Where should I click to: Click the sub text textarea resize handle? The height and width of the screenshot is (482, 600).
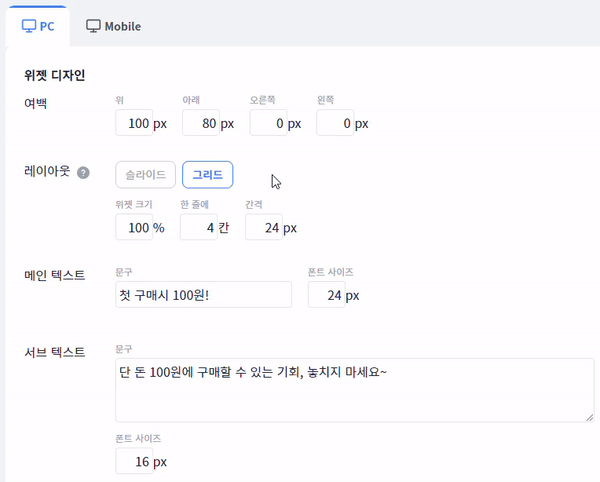click(x=588, y=416)
